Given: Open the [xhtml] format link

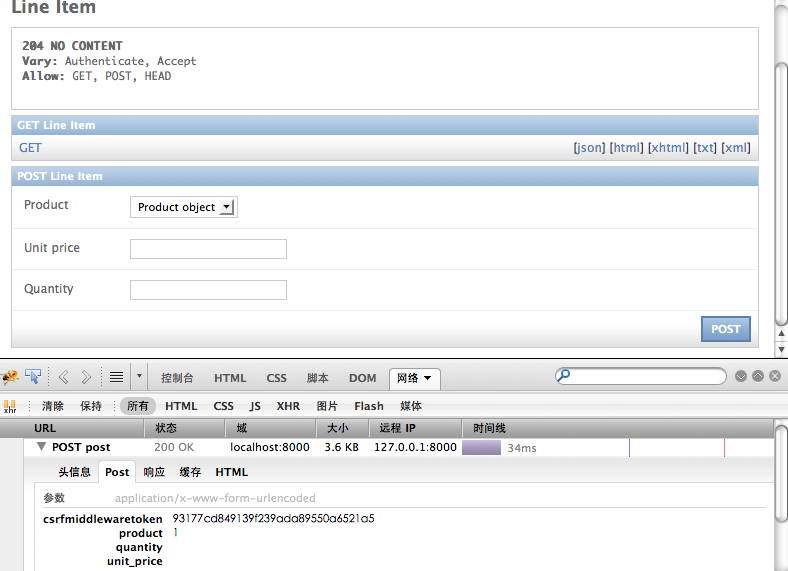Looking at the screenshot, I should [668, 148].
